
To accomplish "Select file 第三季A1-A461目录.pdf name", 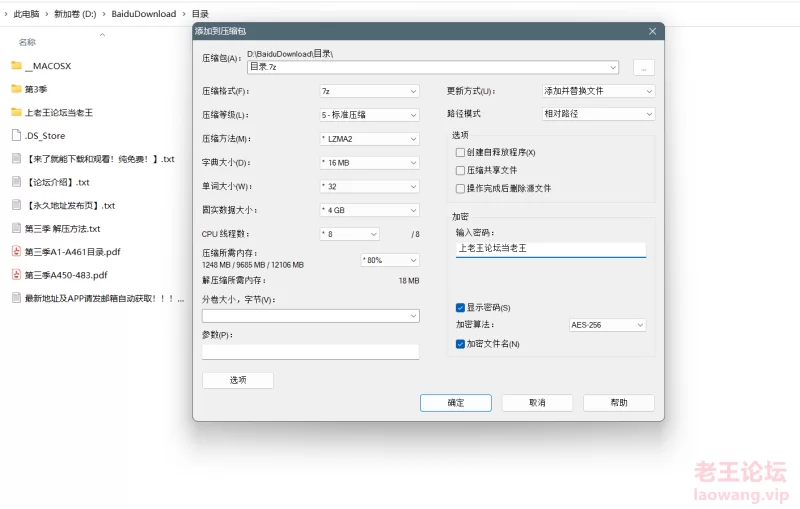I will [72, 252].
